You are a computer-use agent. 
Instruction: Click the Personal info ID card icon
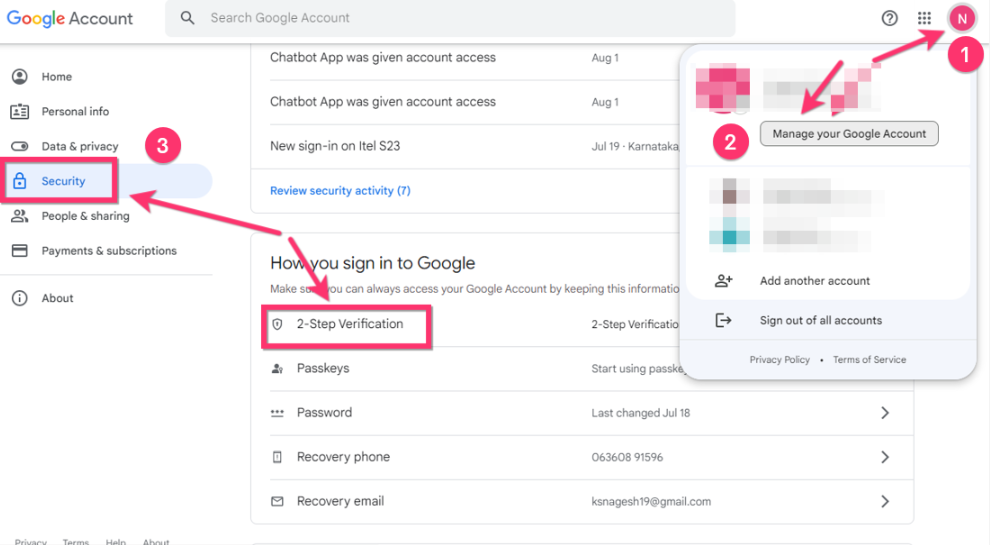point(19,112)
